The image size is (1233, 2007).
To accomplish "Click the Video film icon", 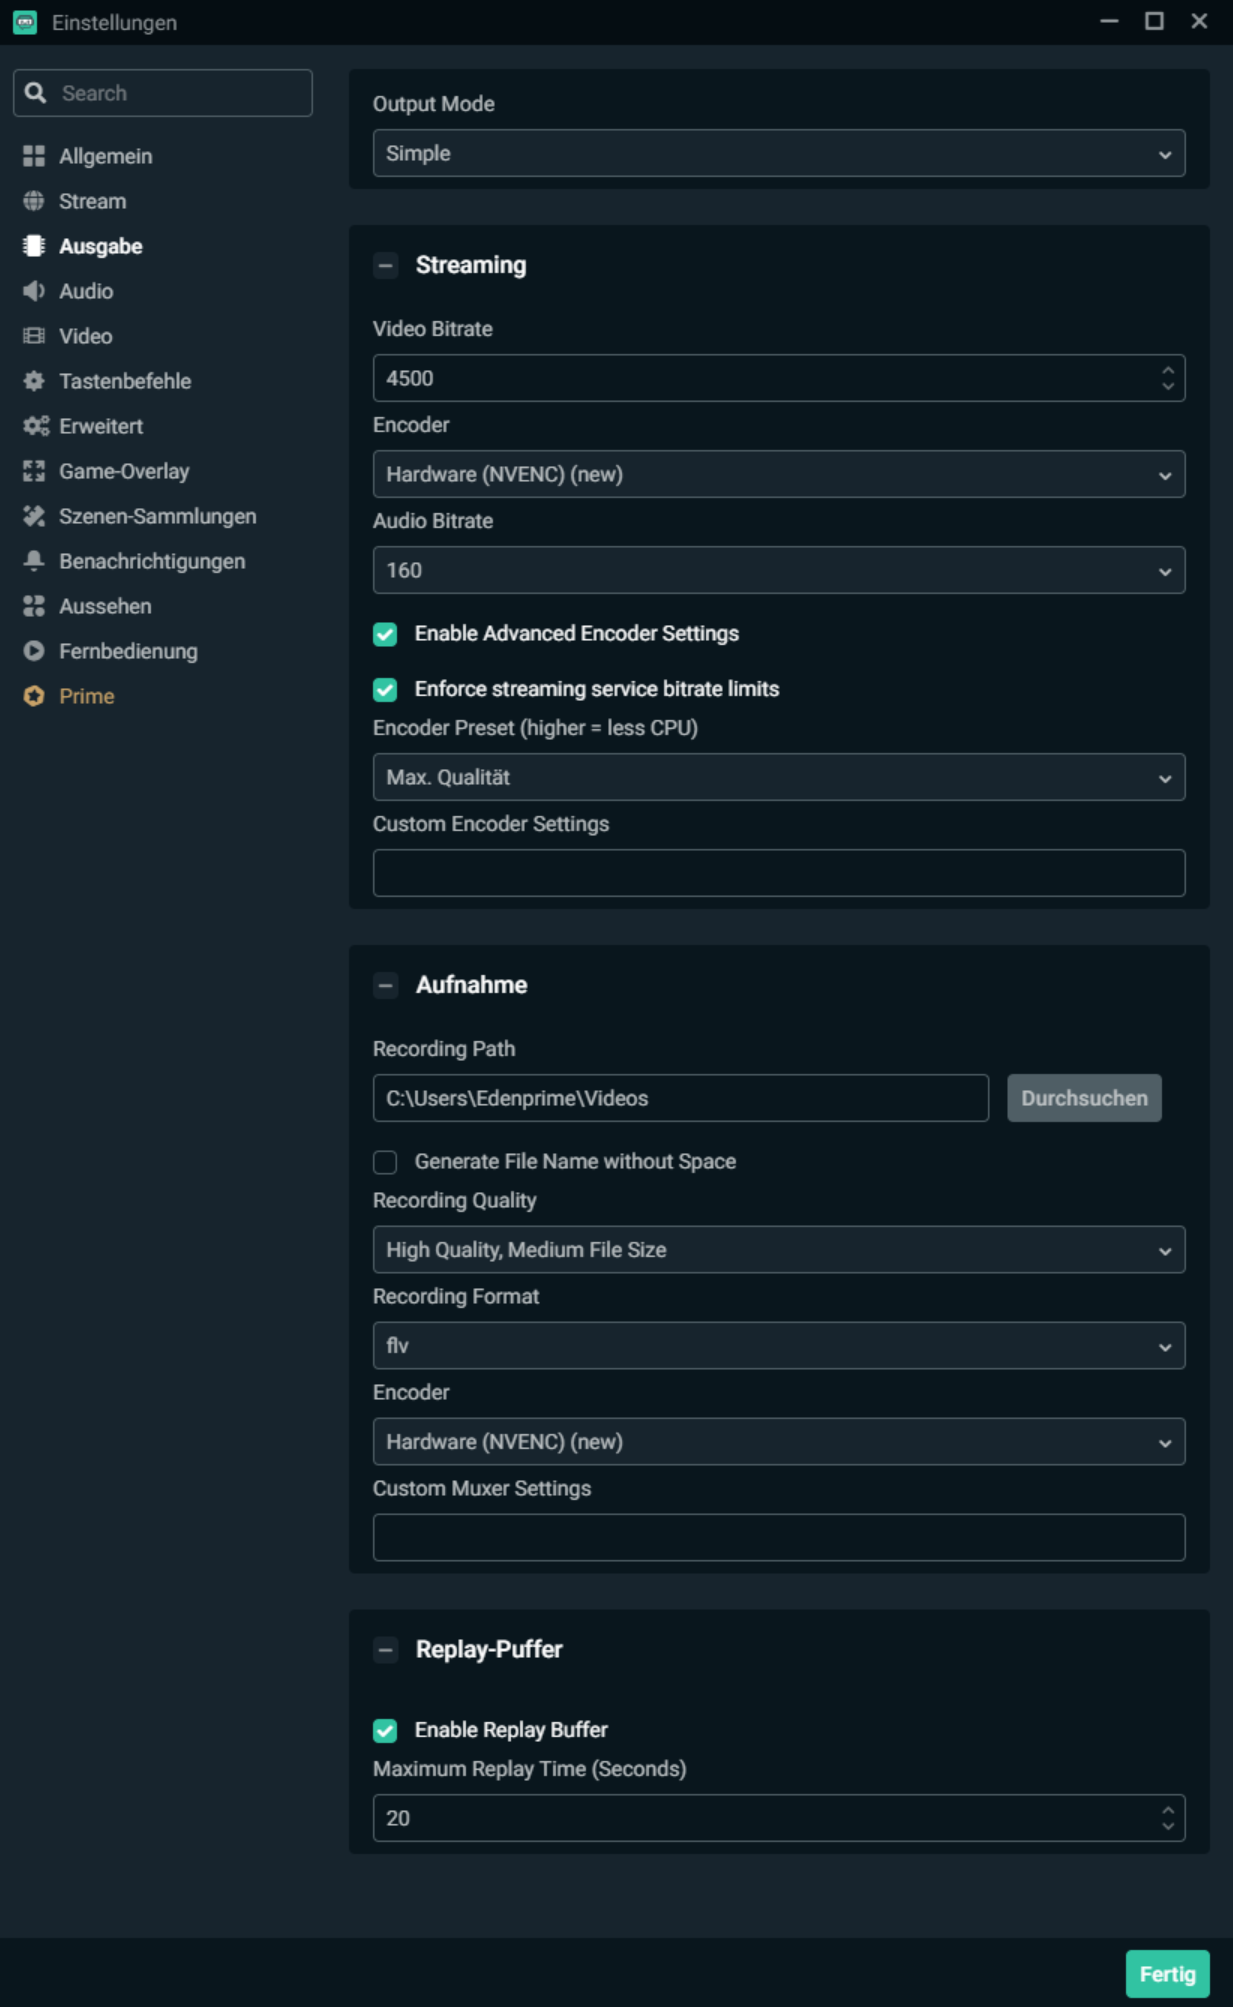I will pos(34,336).
